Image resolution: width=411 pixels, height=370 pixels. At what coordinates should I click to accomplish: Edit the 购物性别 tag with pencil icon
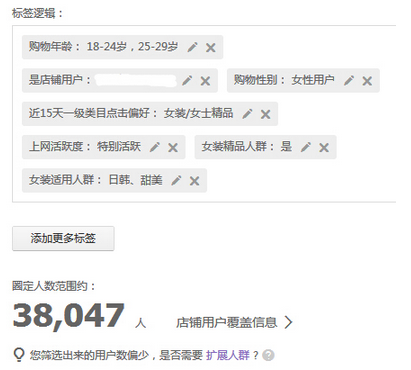coord(349,80)
